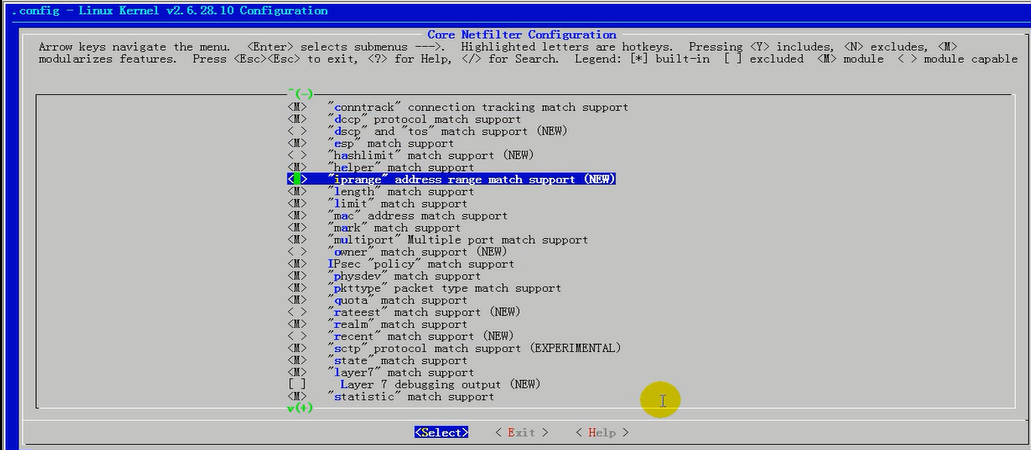This screenshot has height=450, width=1031.
Task: Toggle the "esp" match support marker
Action: coord(297,143)
